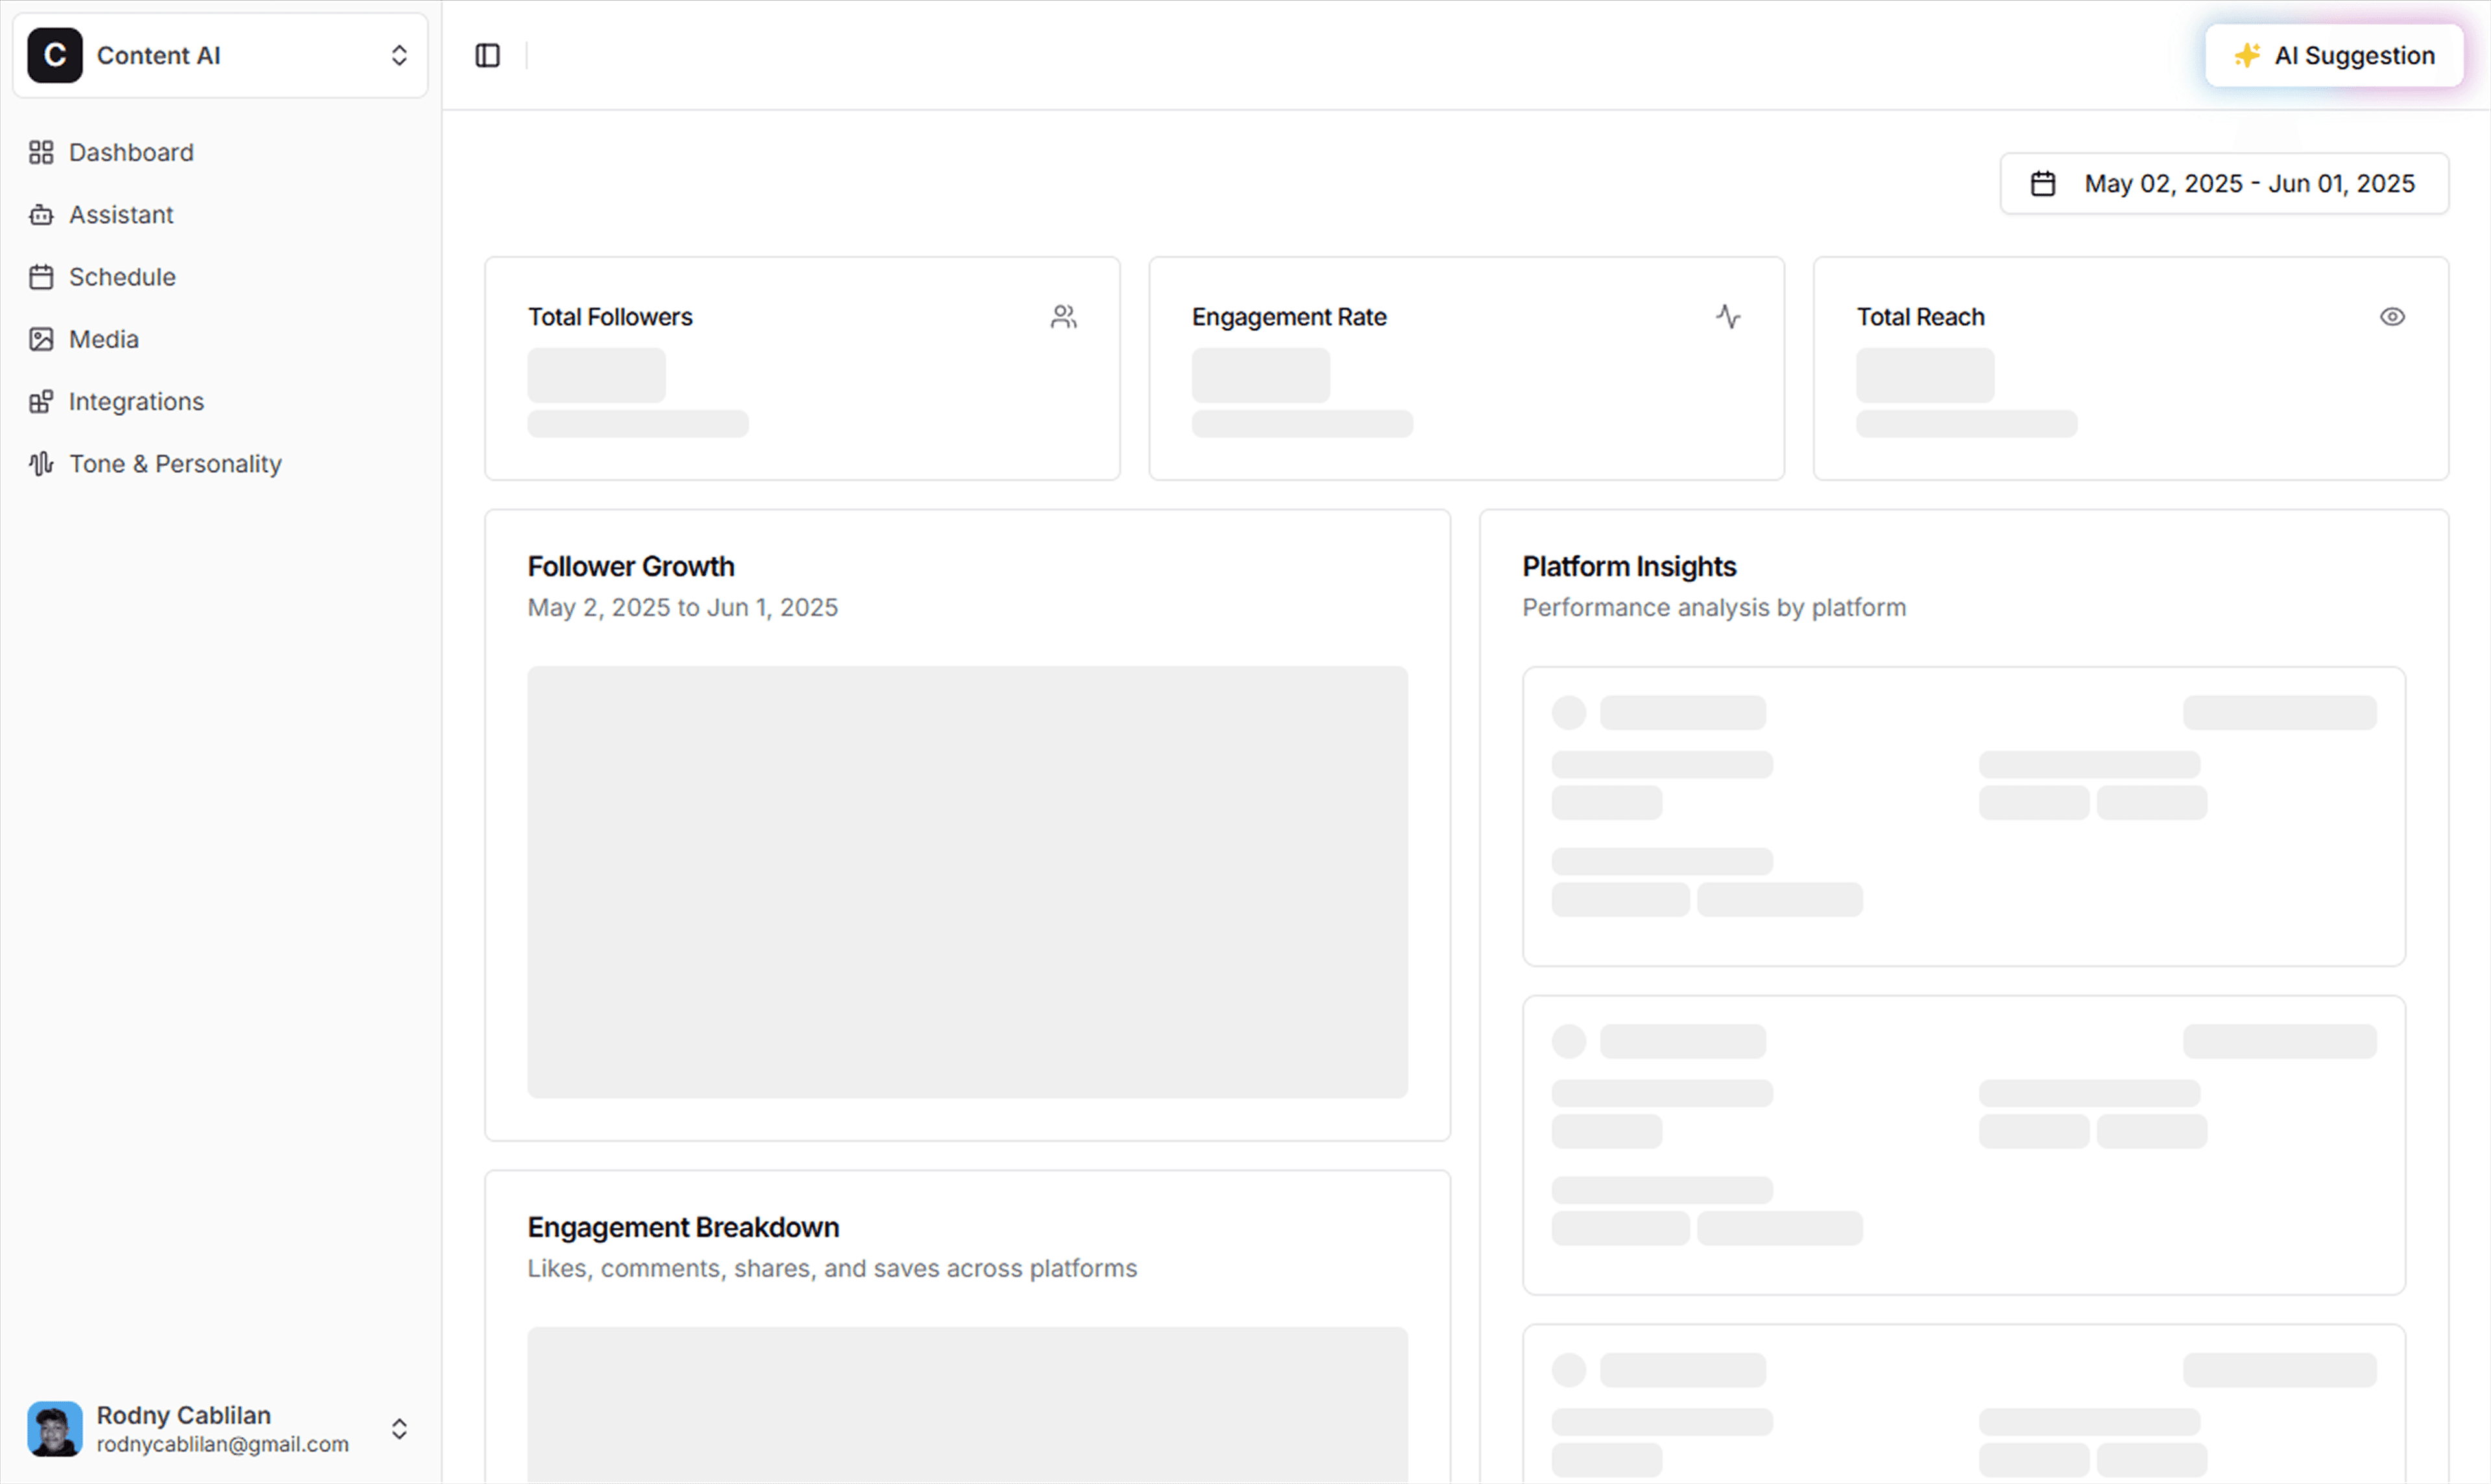This screenshot has height=1484, width=2491.
Task: Click the eye icon on Total Reach
Action: coord(2392,317)
